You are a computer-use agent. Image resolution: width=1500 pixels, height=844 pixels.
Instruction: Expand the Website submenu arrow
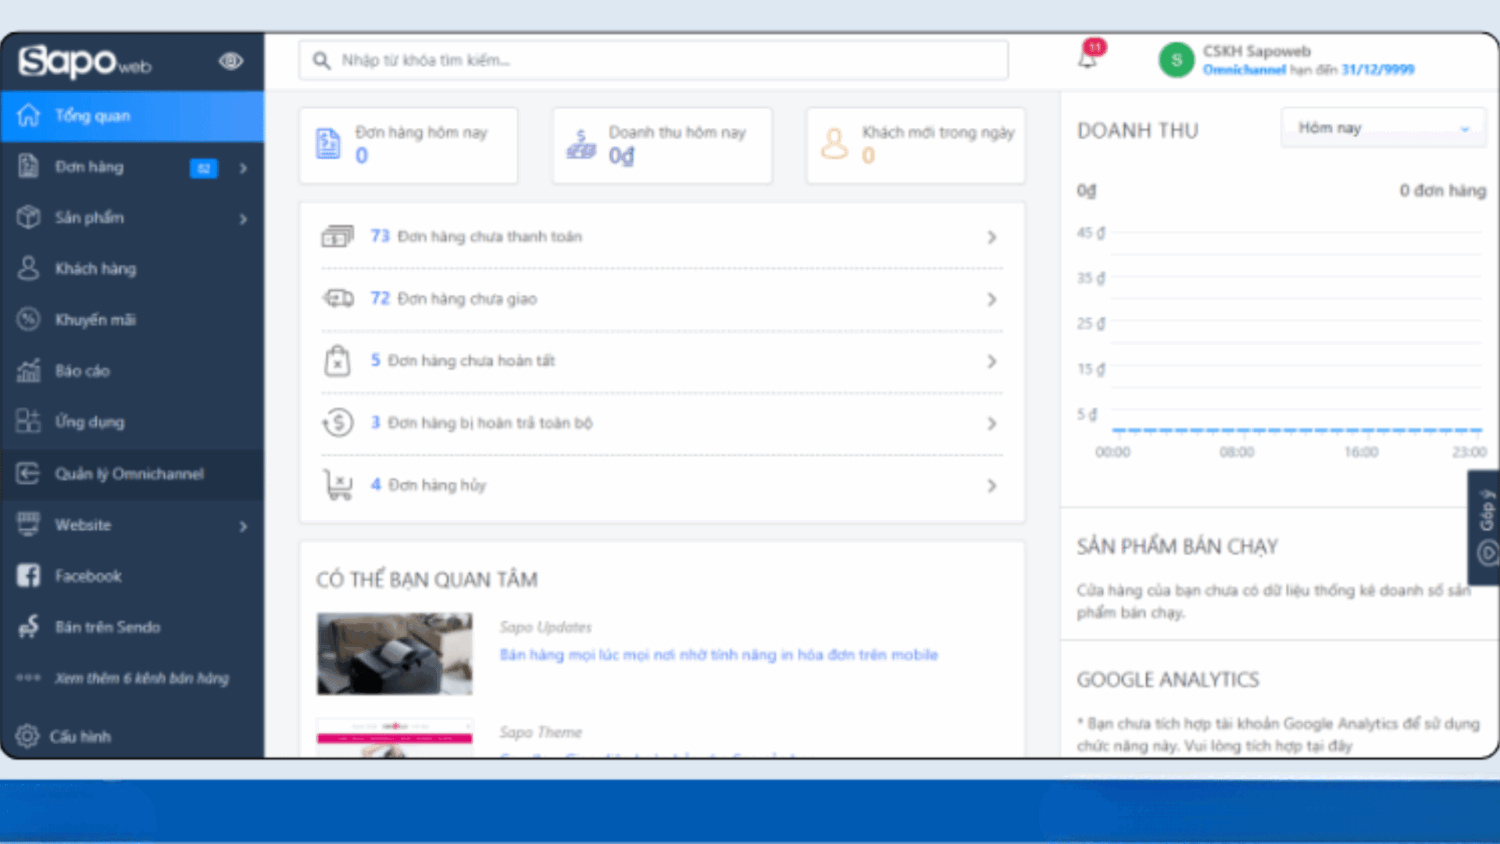[x=243, y=526]
